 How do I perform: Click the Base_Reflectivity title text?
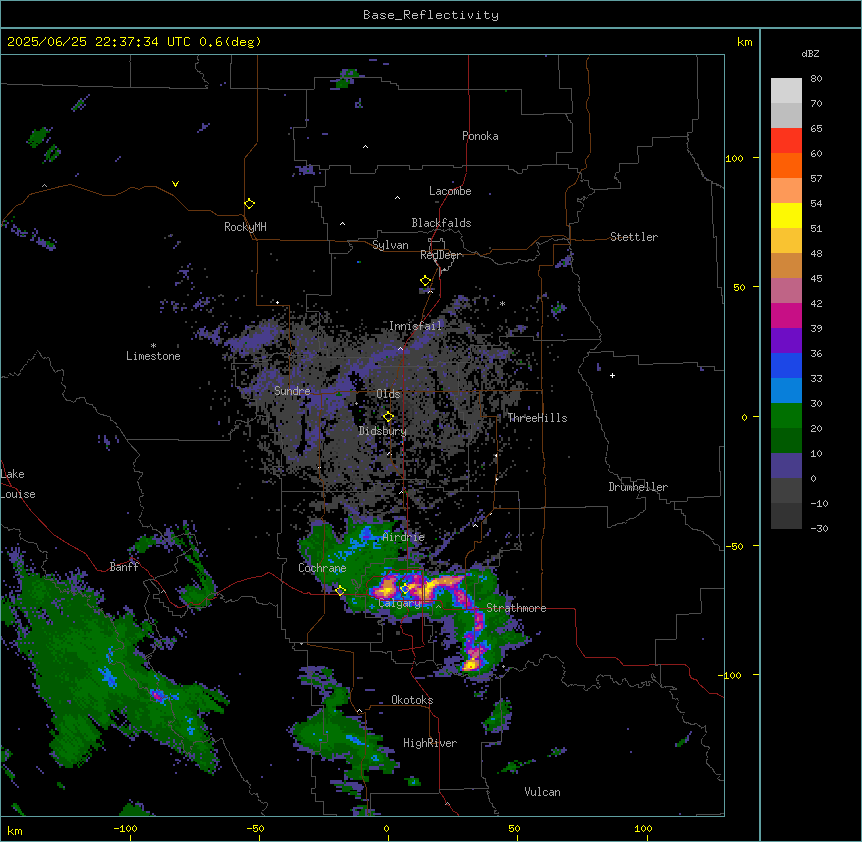431,15
